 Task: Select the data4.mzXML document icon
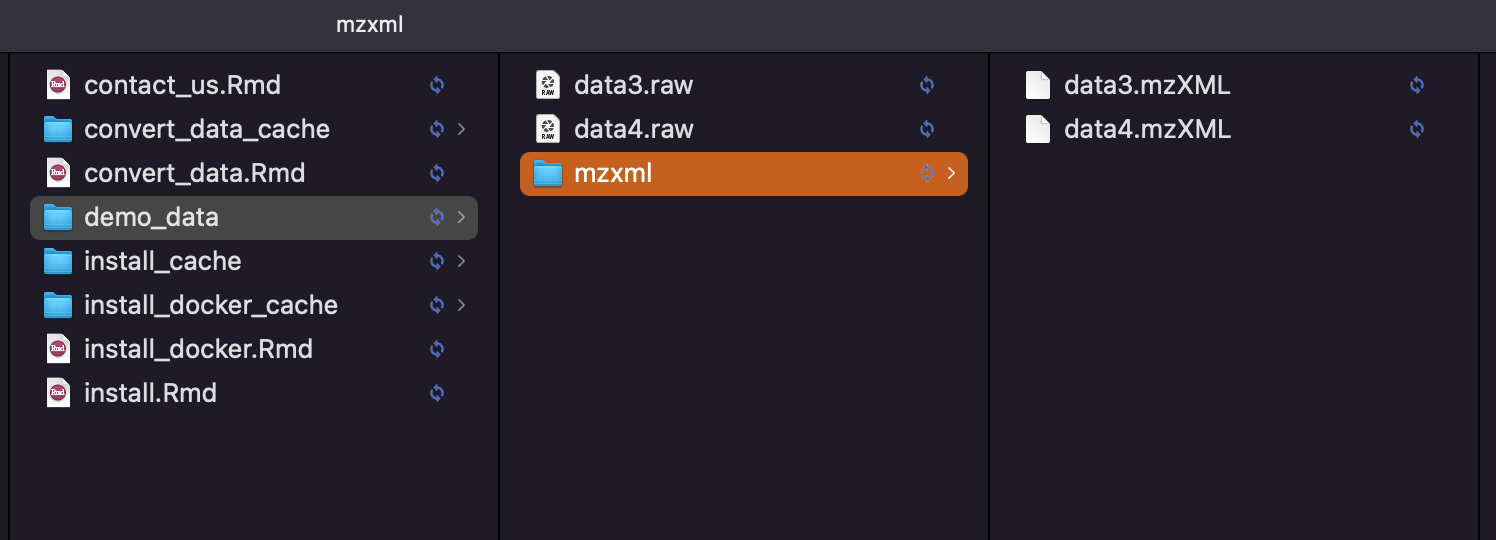[x=1038, y=129]
